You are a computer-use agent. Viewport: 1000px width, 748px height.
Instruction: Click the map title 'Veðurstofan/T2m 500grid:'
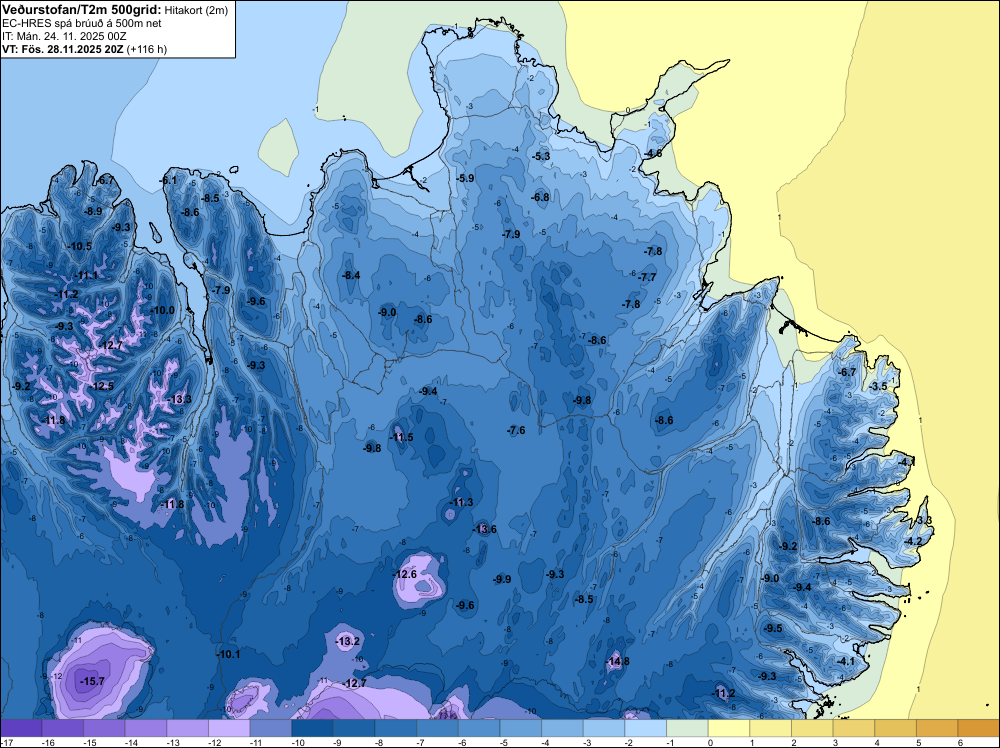[x=82, y=9]
